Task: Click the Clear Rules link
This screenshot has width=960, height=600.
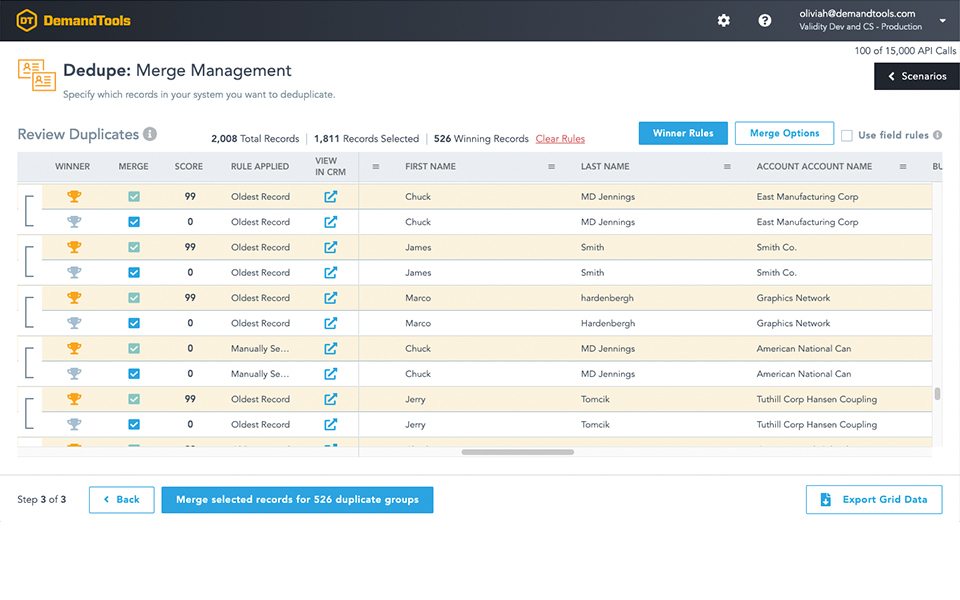Action: tap(560, 139)
